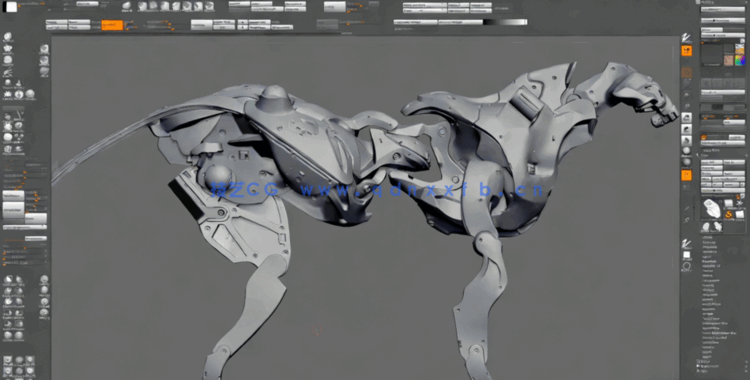
Task: Click the tall light button right of orange button
Action: [x=201, y=25]
